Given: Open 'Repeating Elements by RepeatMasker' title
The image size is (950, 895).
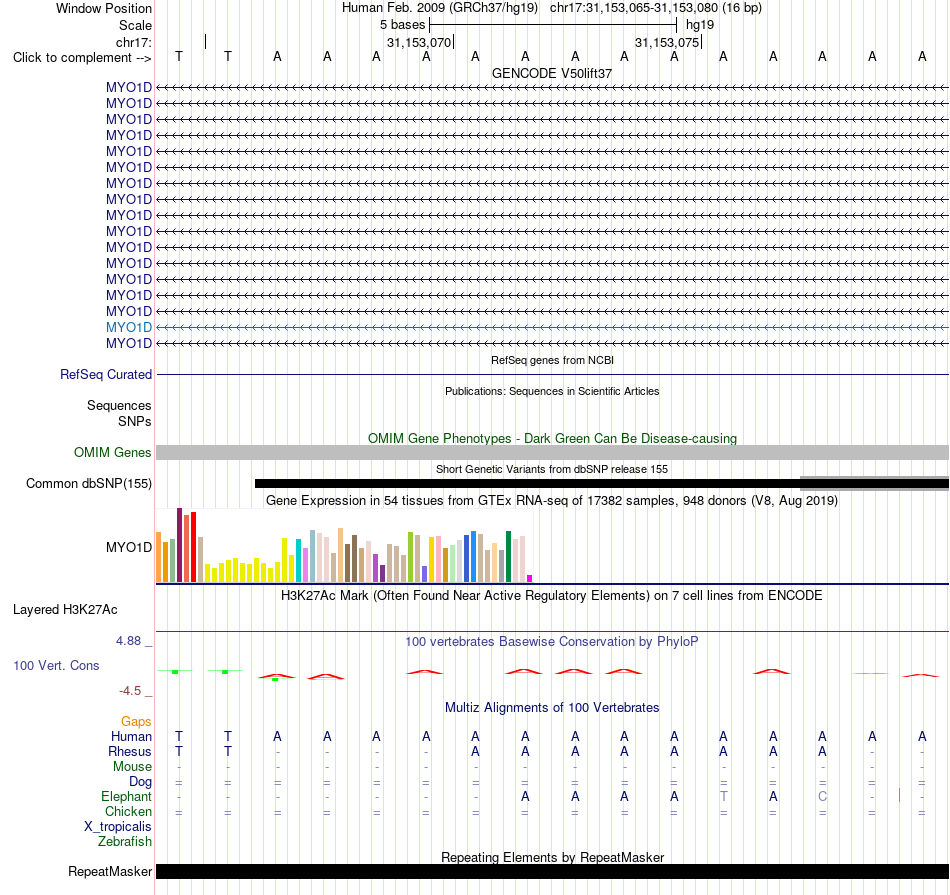Looking at the screenshot, I should 552,857.
